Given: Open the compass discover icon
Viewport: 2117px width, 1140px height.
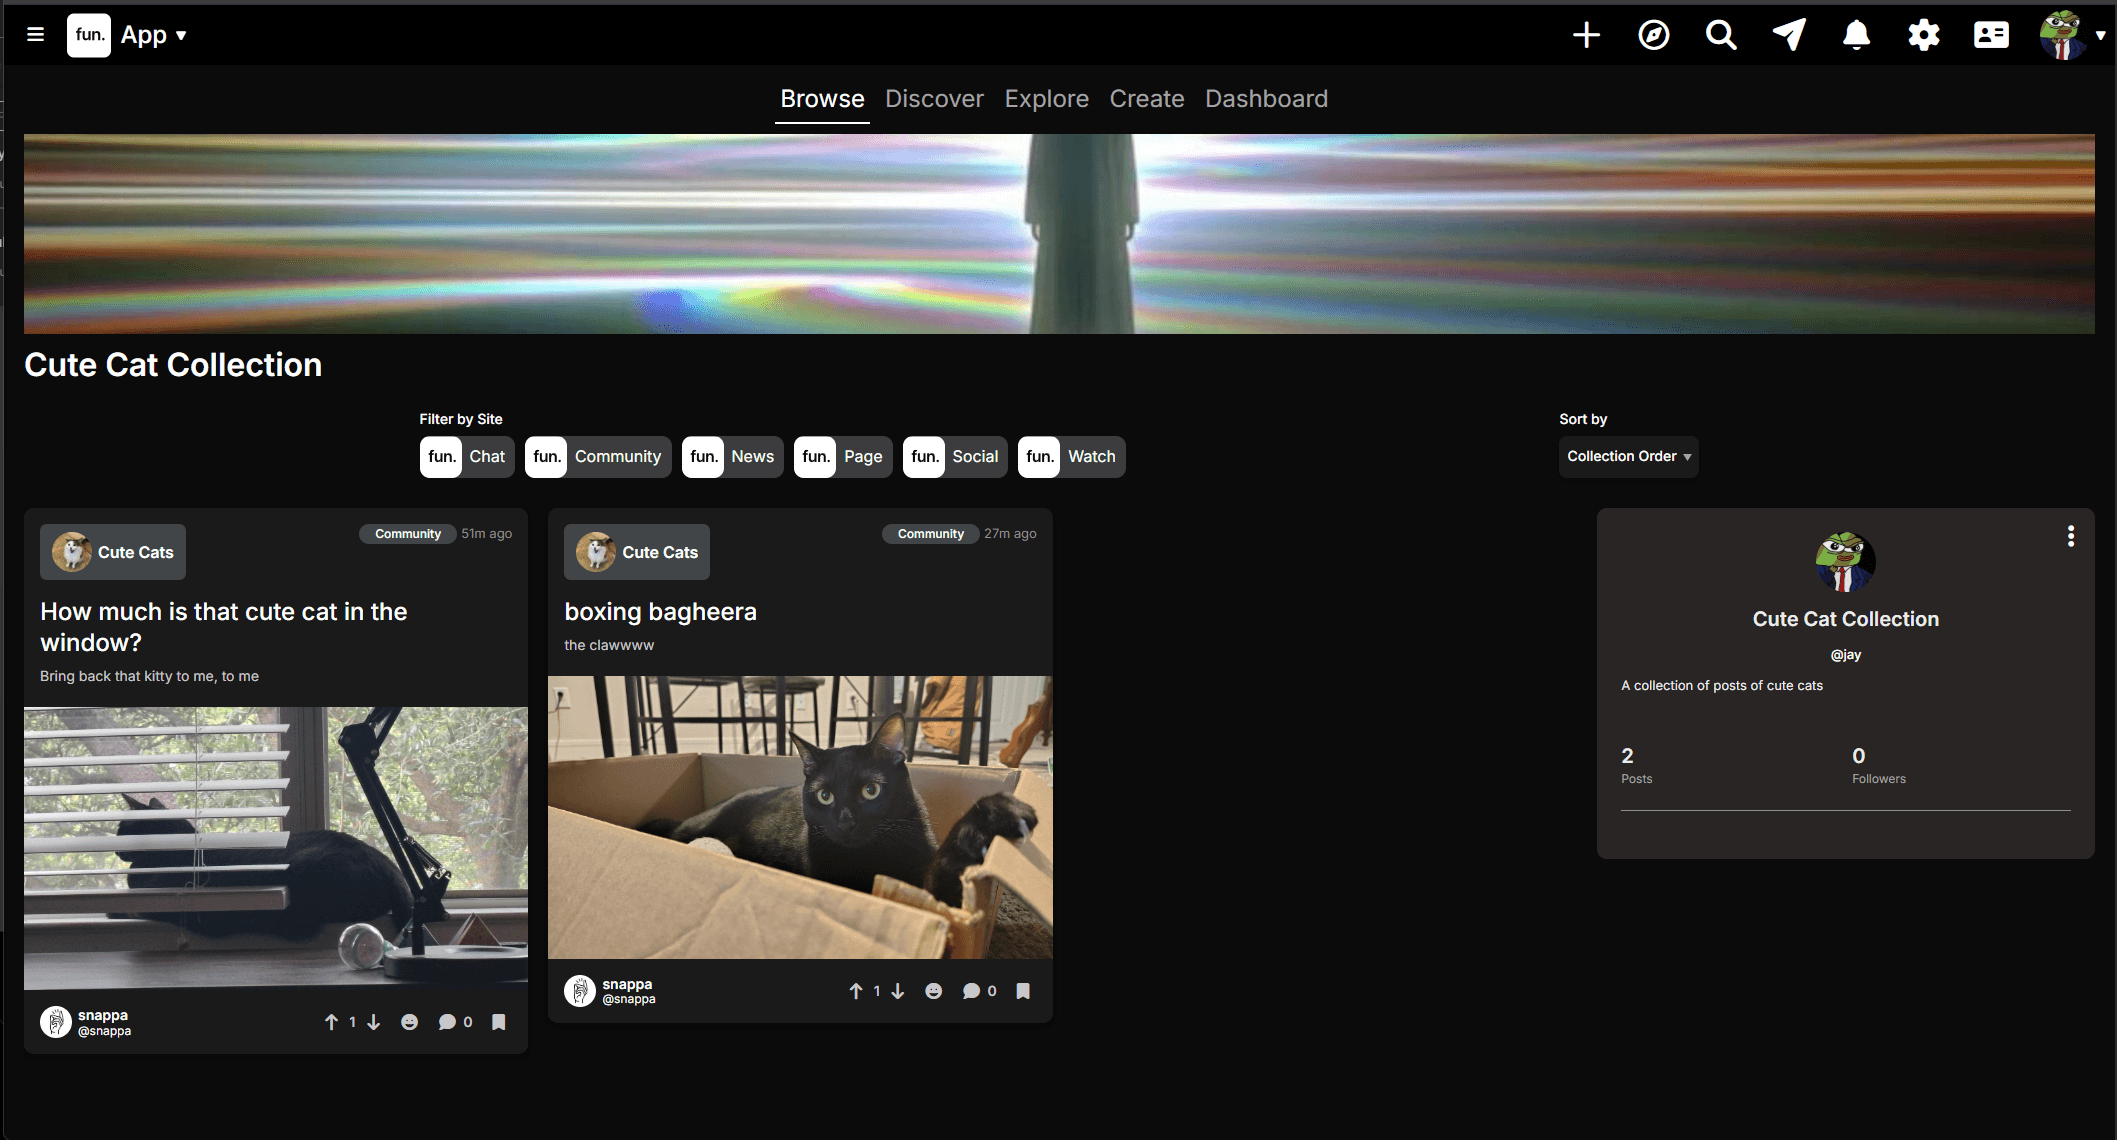Looking at the screenshot, I should 1654,35.
